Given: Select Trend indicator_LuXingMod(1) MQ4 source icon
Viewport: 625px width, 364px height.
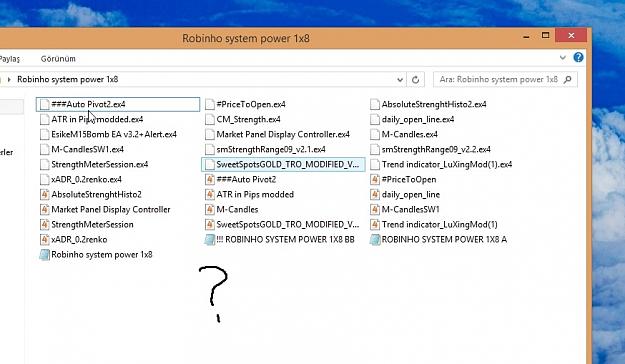Looking at the screenshot, I should 375,224.
